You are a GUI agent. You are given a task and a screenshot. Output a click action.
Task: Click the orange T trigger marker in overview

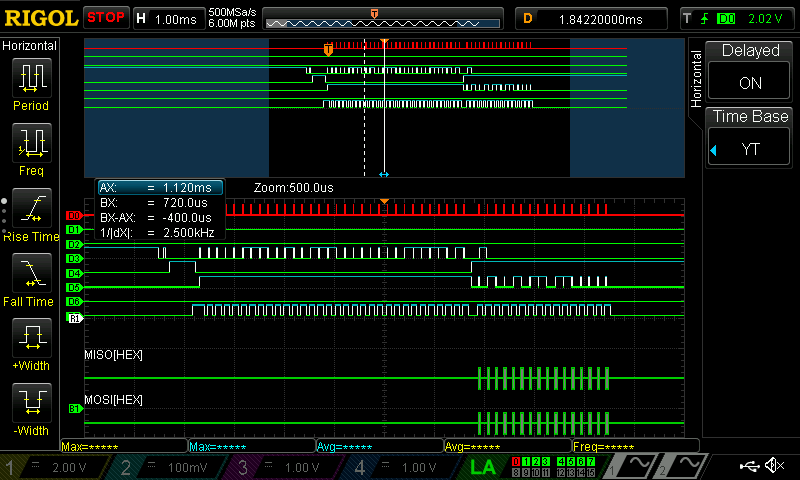[x=328, y=49]
